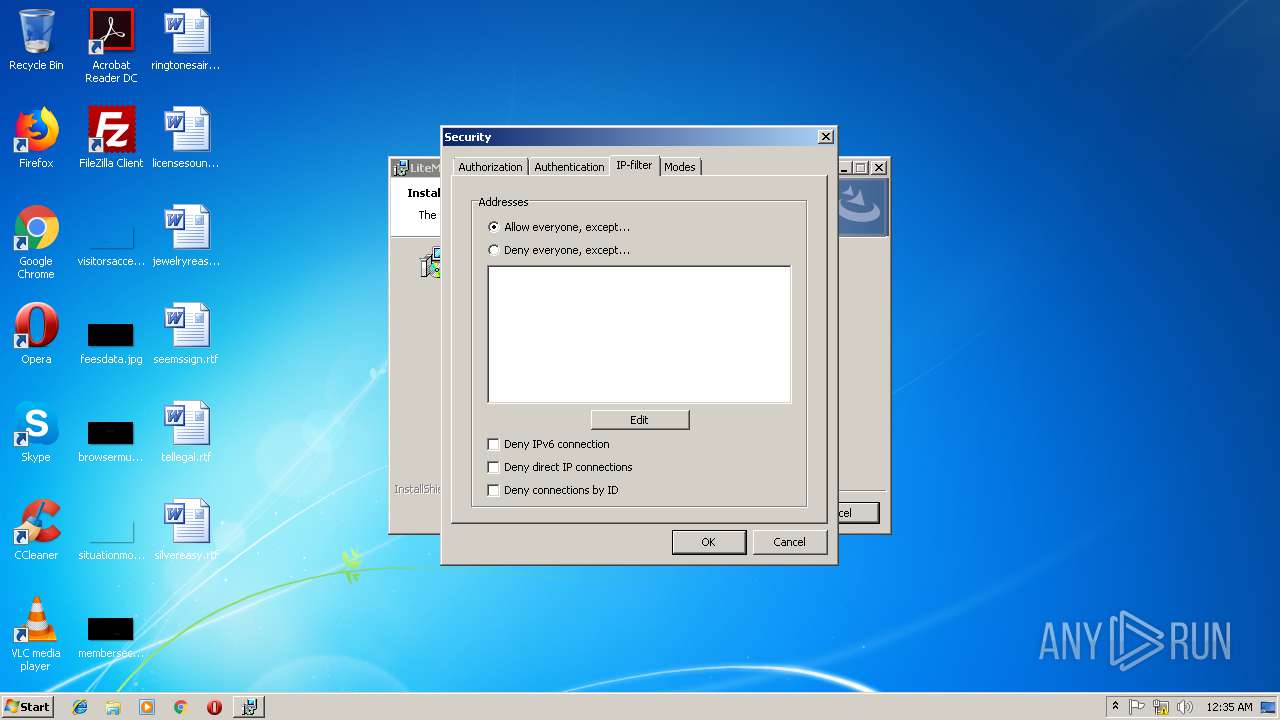The height and width of the screenshot is (720, 1280).
Task: Launch Opera from the desktop
Action: (x=36, y=334)
